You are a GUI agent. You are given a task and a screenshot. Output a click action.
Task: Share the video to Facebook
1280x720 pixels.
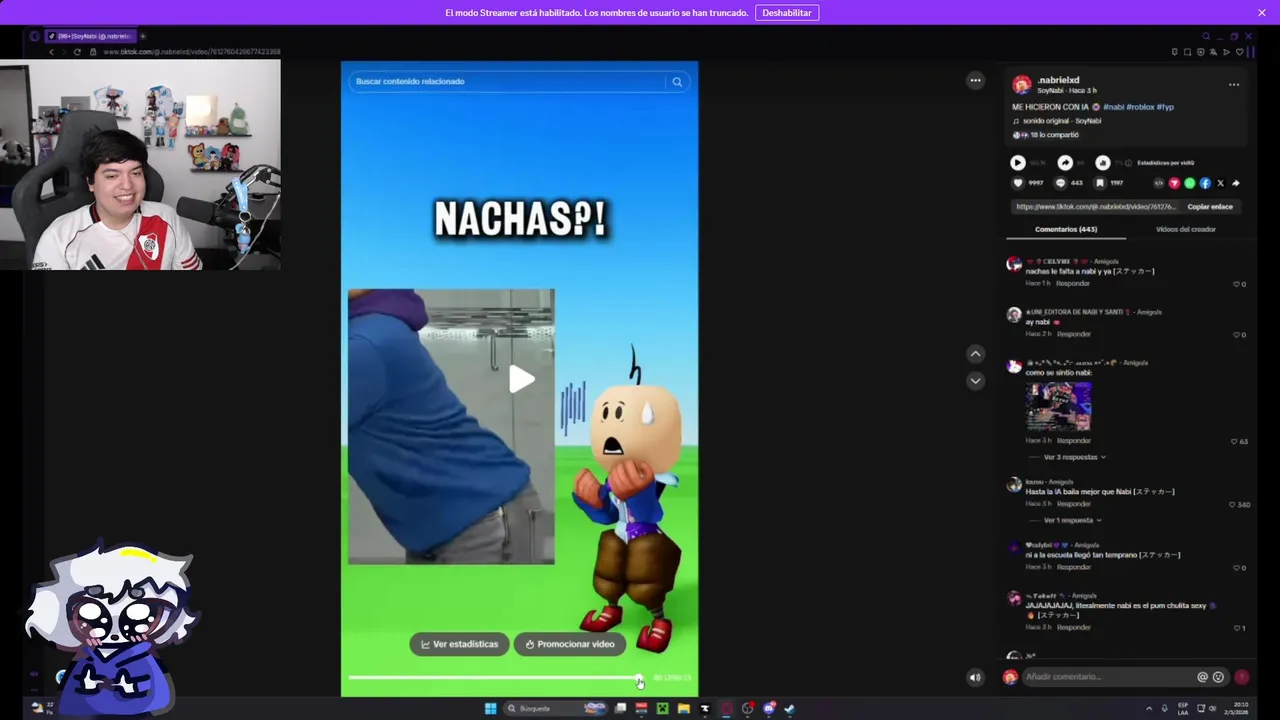(1205, 183)
